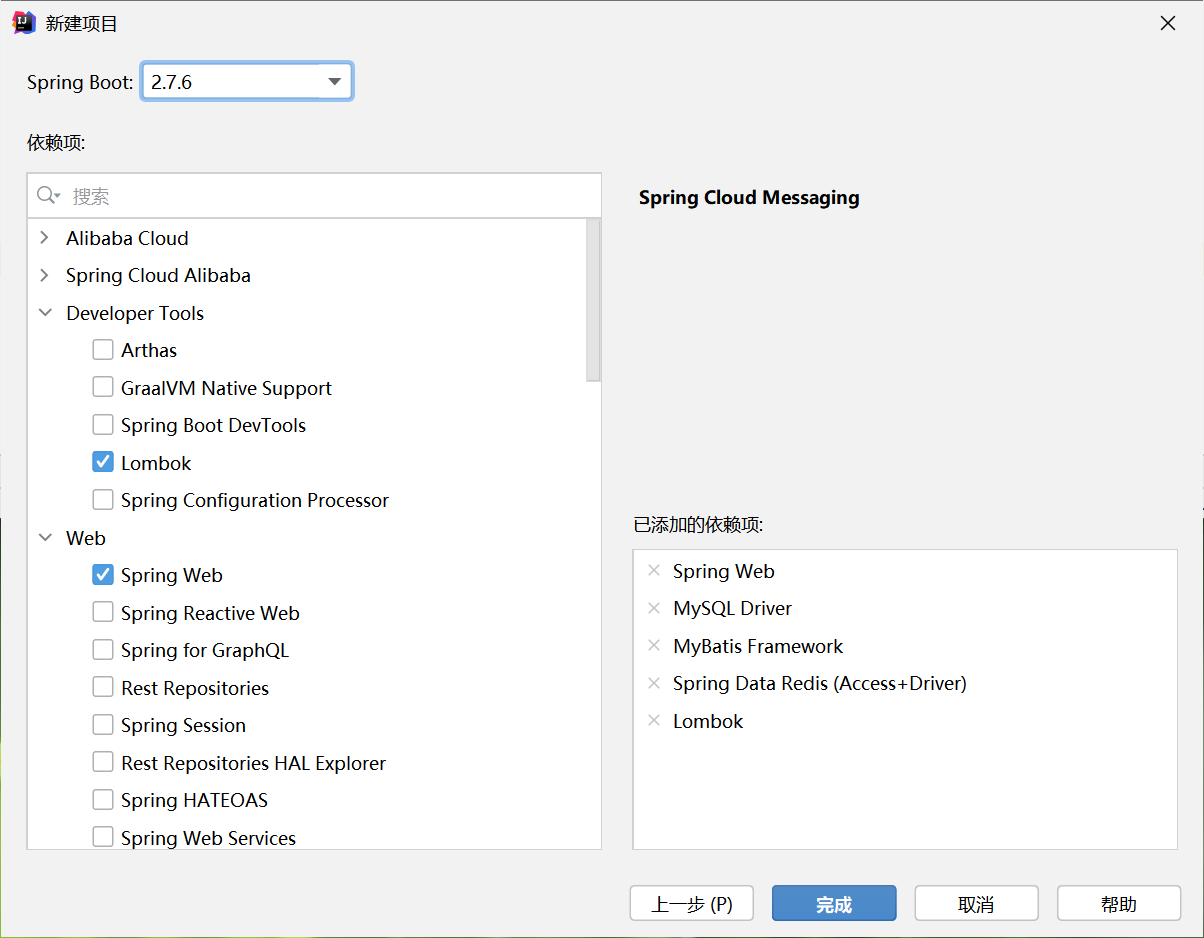
Task: Collapse the Web category
Action: point(45,538)
